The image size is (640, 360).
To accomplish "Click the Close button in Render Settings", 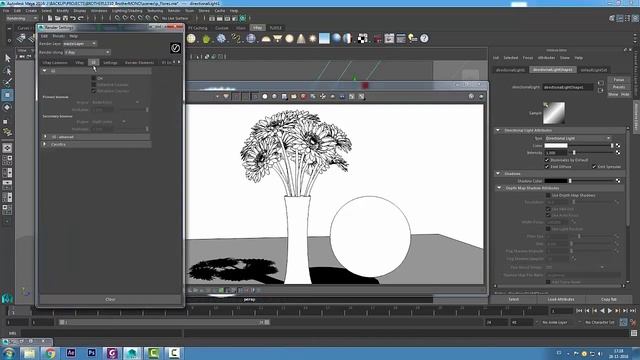I will pos(110,300).
